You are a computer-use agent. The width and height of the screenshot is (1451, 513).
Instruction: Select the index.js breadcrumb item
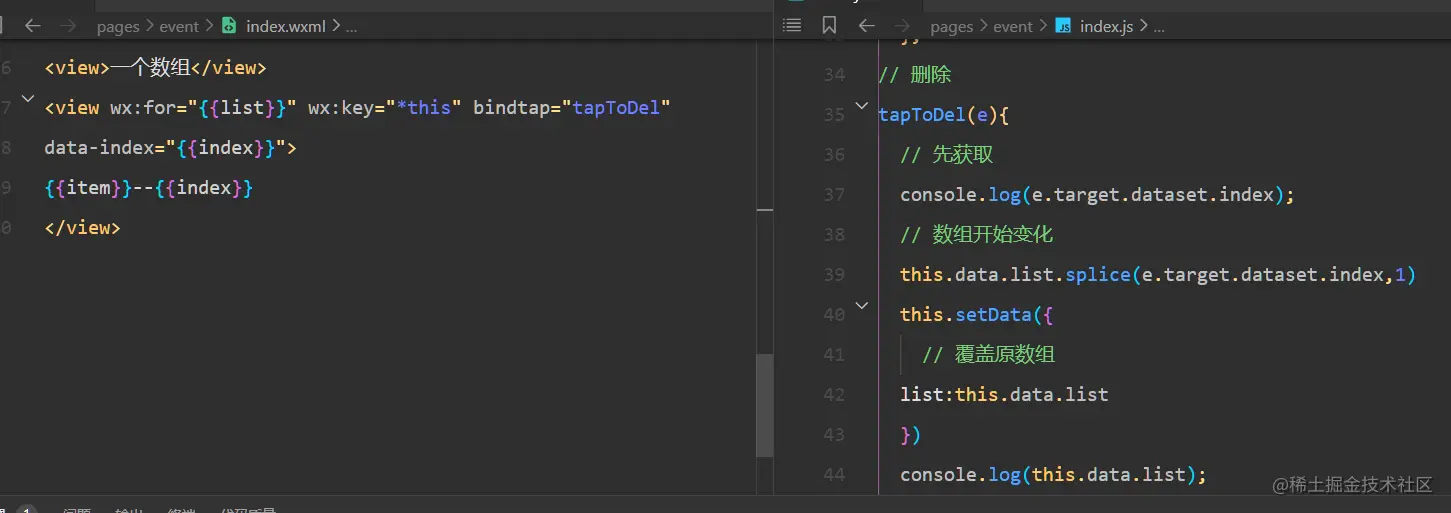pyautogui.click(x=1106, y=27)
